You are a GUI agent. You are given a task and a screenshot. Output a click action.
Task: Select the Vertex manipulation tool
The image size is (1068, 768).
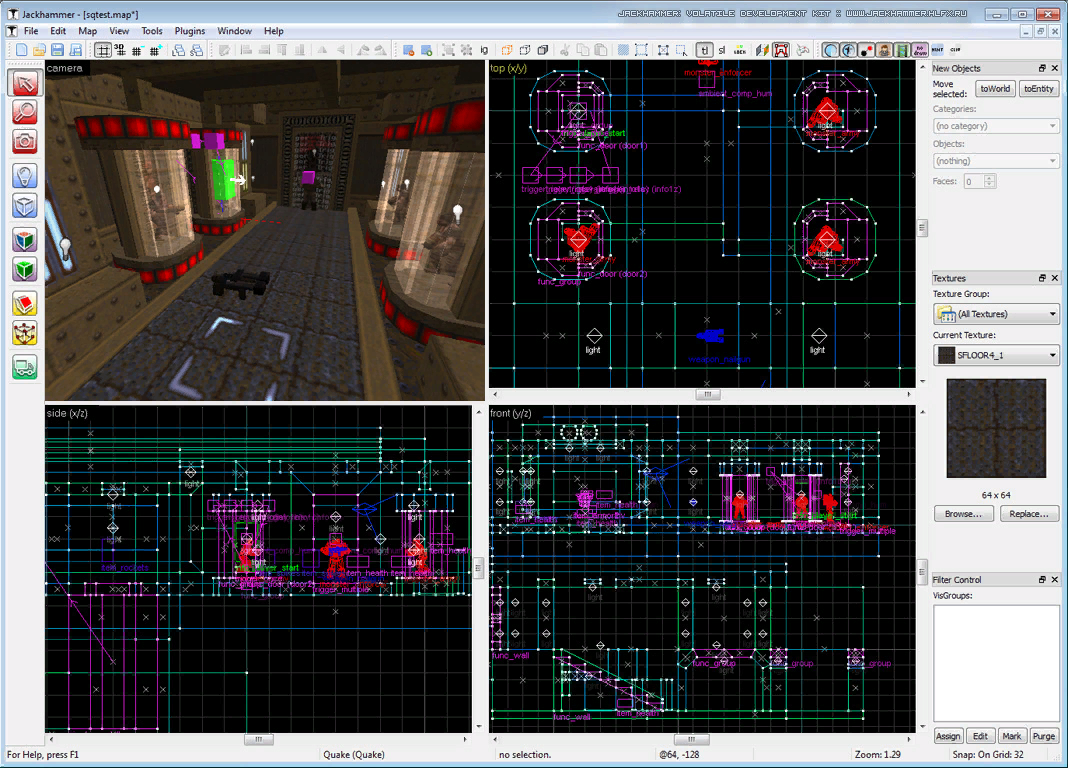point(25,333)
